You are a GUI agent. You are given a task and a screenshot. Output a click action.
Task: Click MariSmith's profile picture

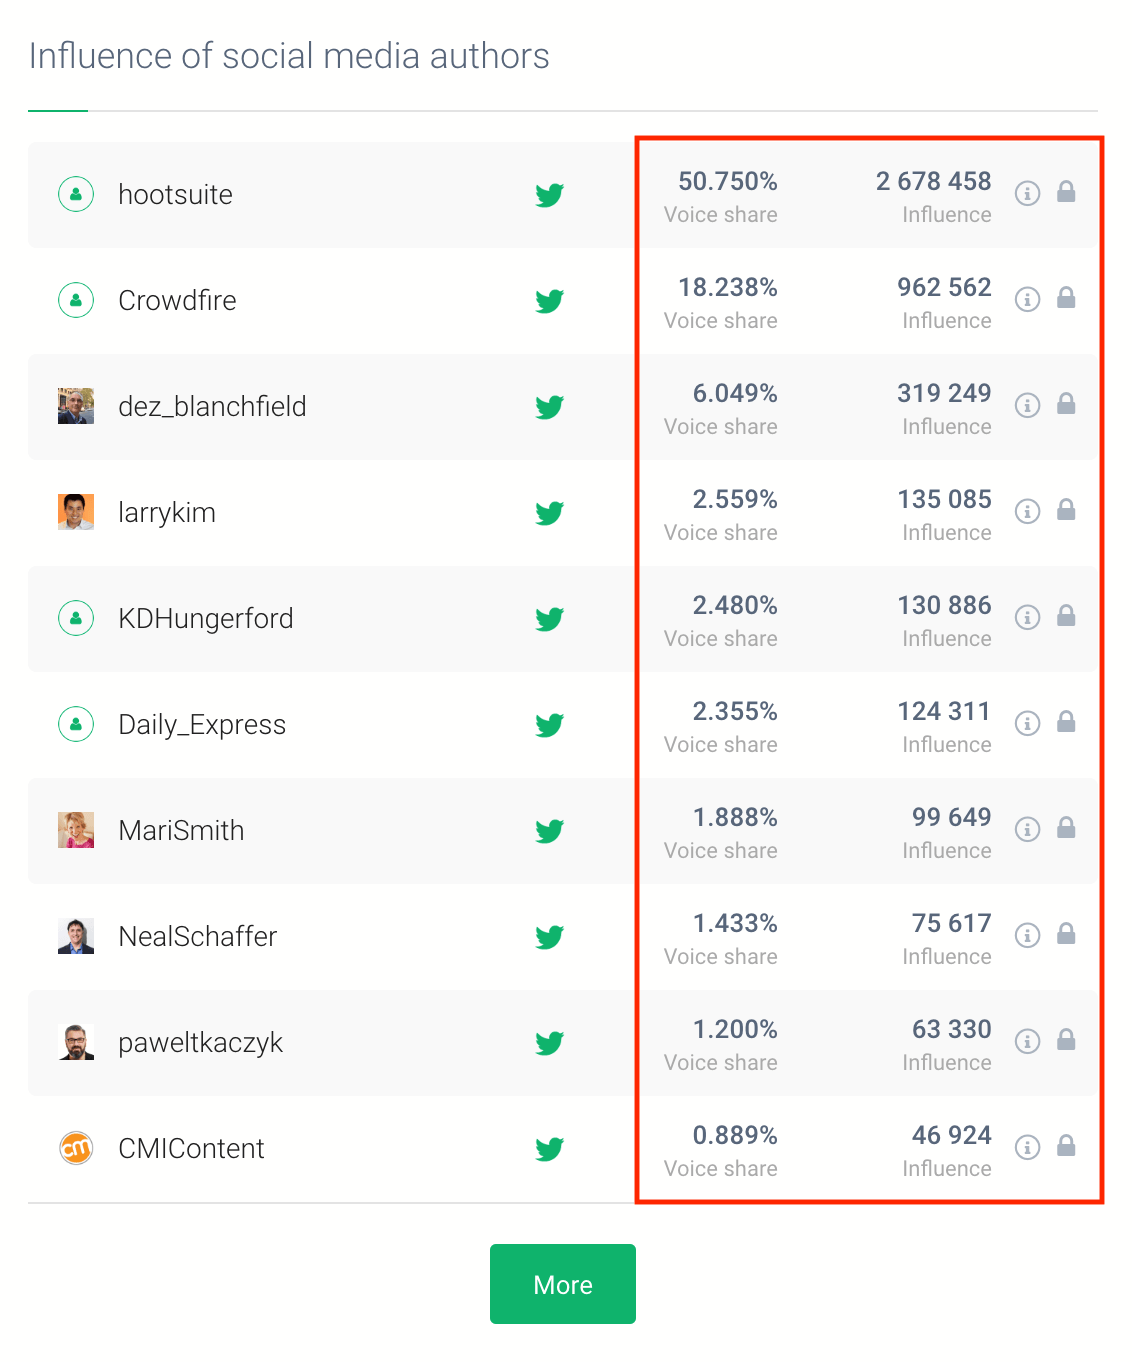click(76, 830)
